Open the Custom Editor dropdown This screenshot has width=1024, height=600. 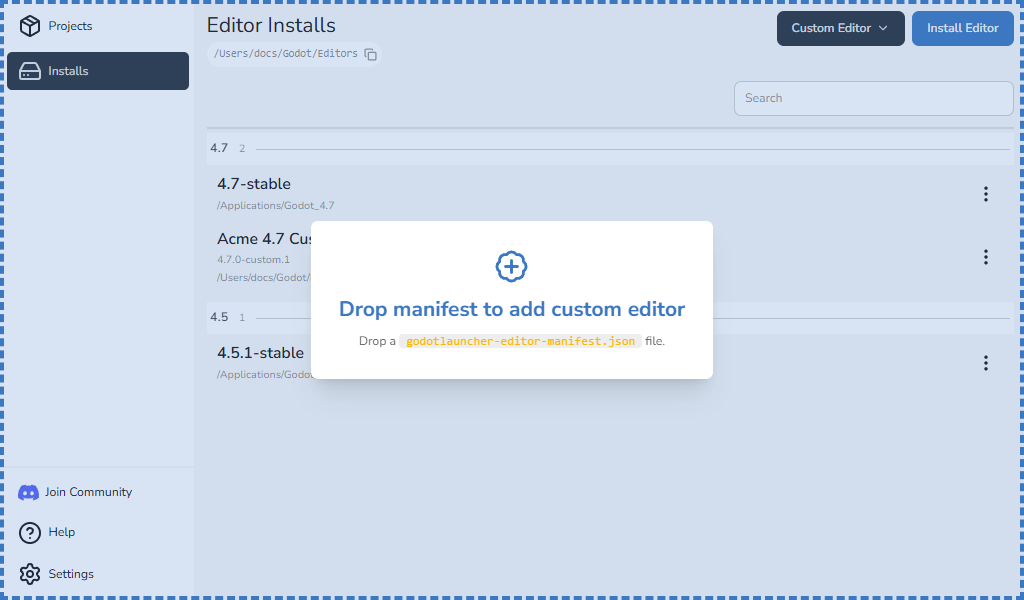click(x=840, y=28)
